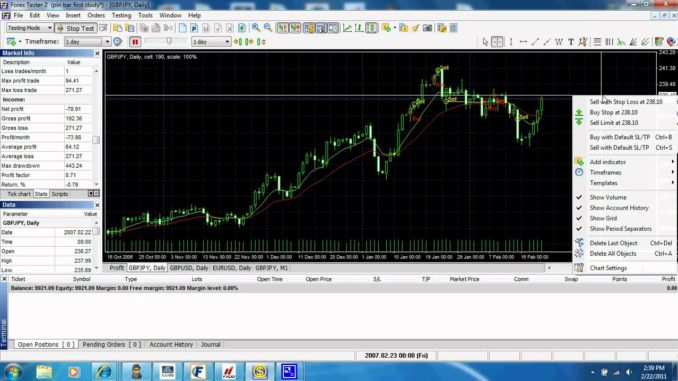Viewport: 678px width, 381px height.
Task: Click the zoom in magnifier icon
Action: 256,28
